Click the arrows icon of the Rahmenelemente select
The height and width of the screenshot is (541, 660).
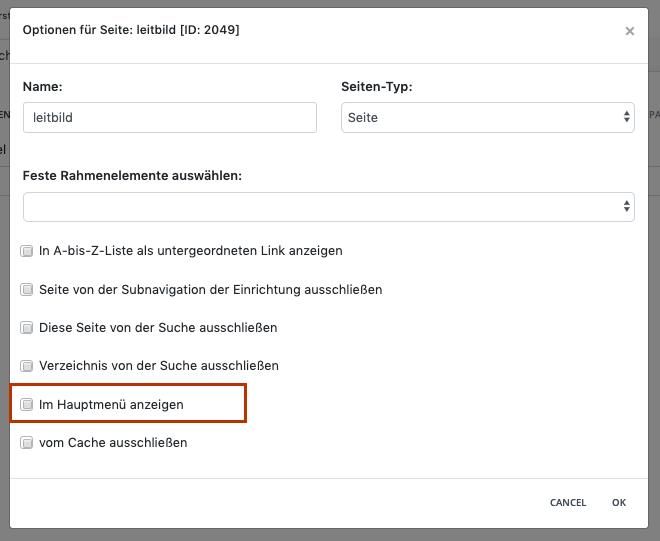point(626,206)
